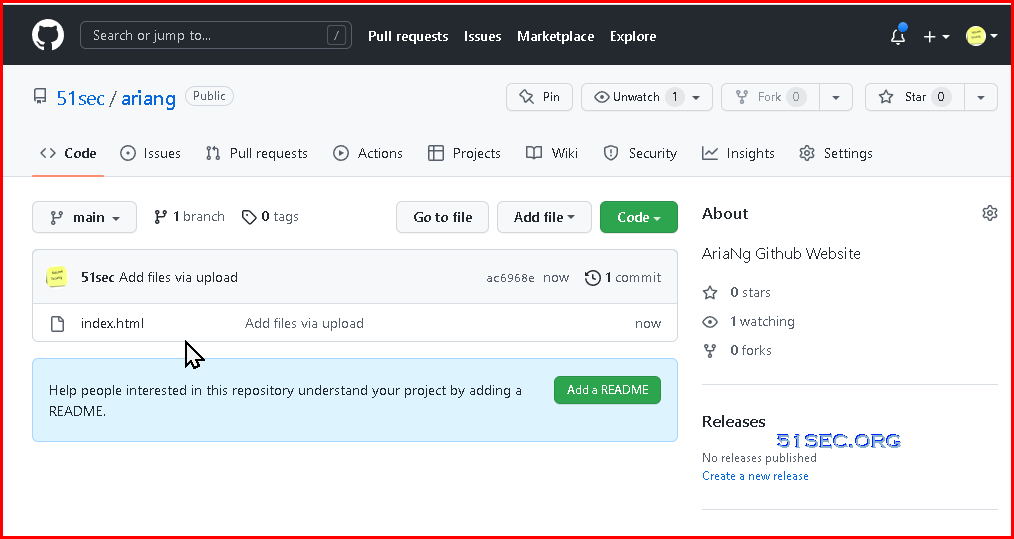Viewport: 1014px width, 539px height.
Task: Focus the Search or jump to field
Action: (x=216, y=36)
